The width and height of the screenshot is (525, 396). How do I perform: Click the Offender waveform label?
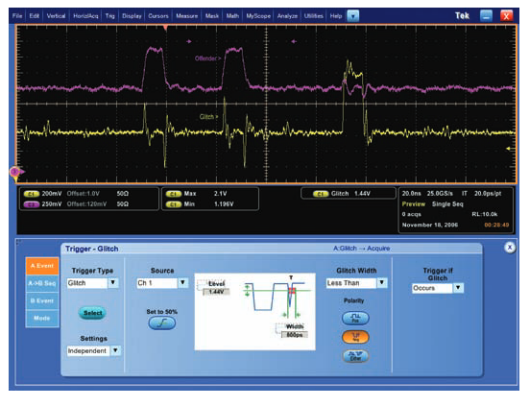click(x=208, y=59)
